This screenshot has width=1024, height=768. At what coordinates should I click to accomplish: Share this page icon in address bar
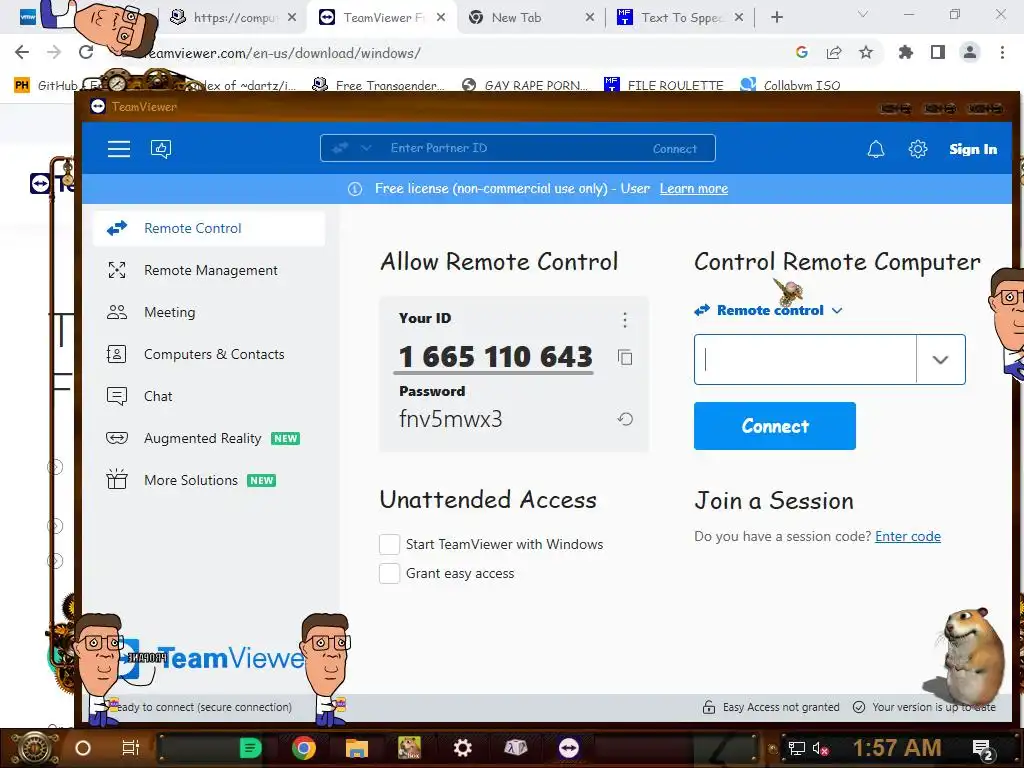pos(834,52)
